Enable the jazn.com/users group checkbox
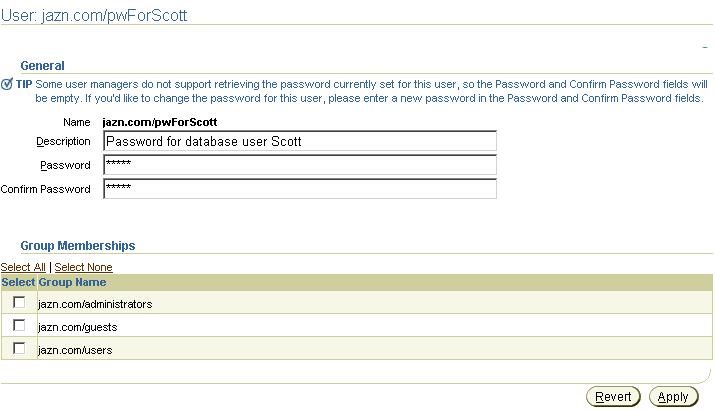The image size is (715, 412). [19, 348]
